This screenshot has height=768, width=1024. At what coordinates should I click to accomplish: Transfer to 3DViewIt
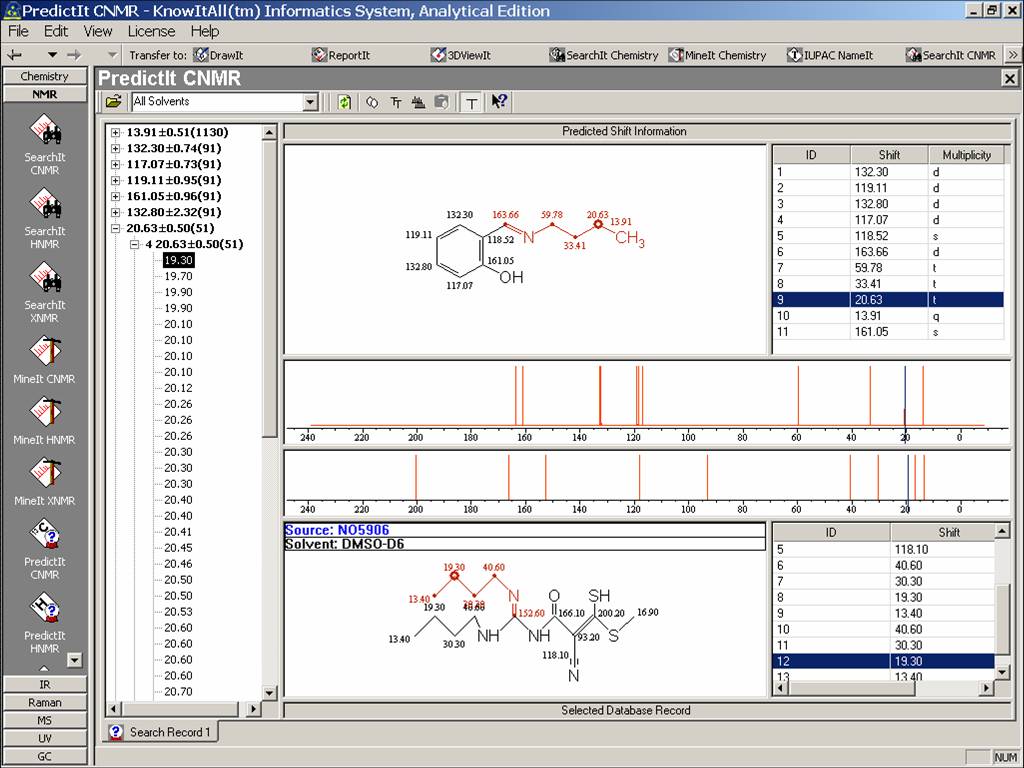461,56
